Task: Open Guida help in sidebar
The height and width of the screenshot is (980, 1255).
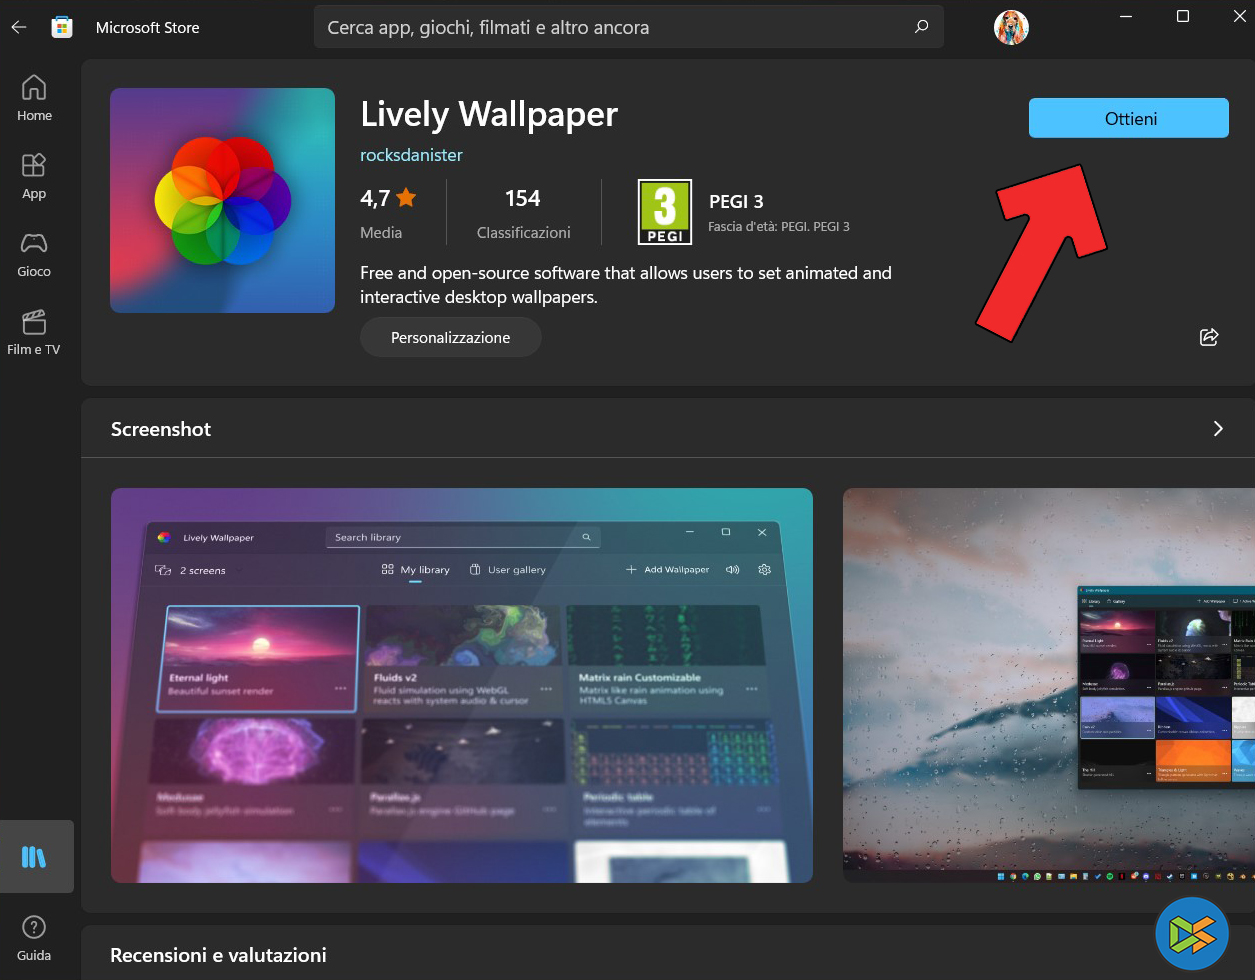Action: (x=34, y=938)
